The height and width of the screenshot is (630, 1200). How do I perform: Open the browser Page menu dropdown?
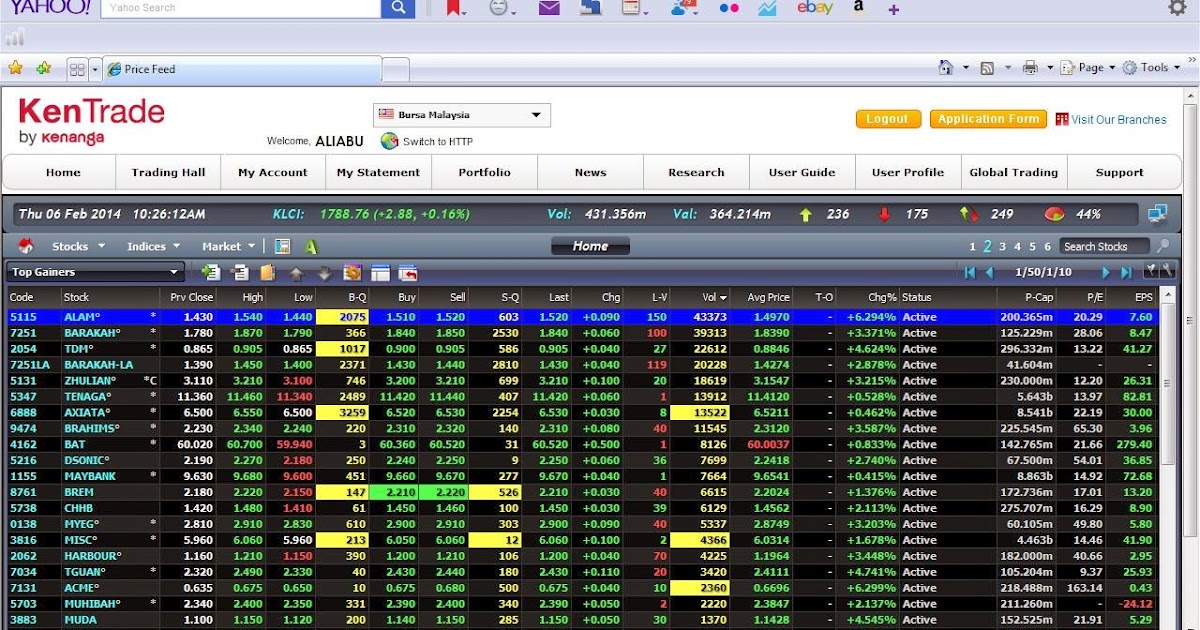click(1090, 68)
